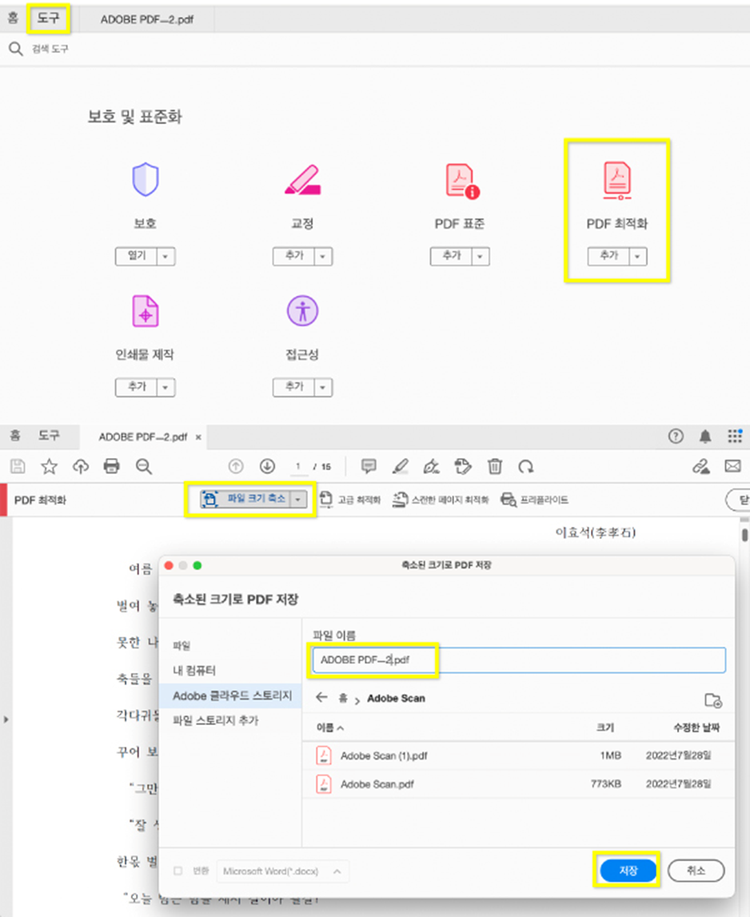Open the notifications bell icon
The height and width of the screenshot is (917, 750).
(706, 436)
